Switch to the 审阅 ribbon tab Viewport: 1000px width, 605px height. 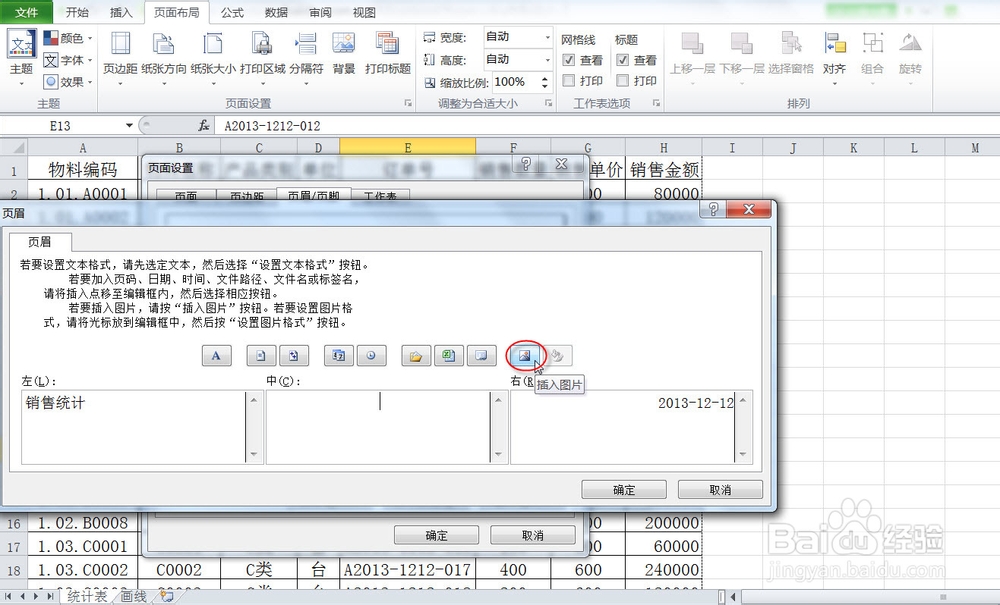[x=320, y=12]
